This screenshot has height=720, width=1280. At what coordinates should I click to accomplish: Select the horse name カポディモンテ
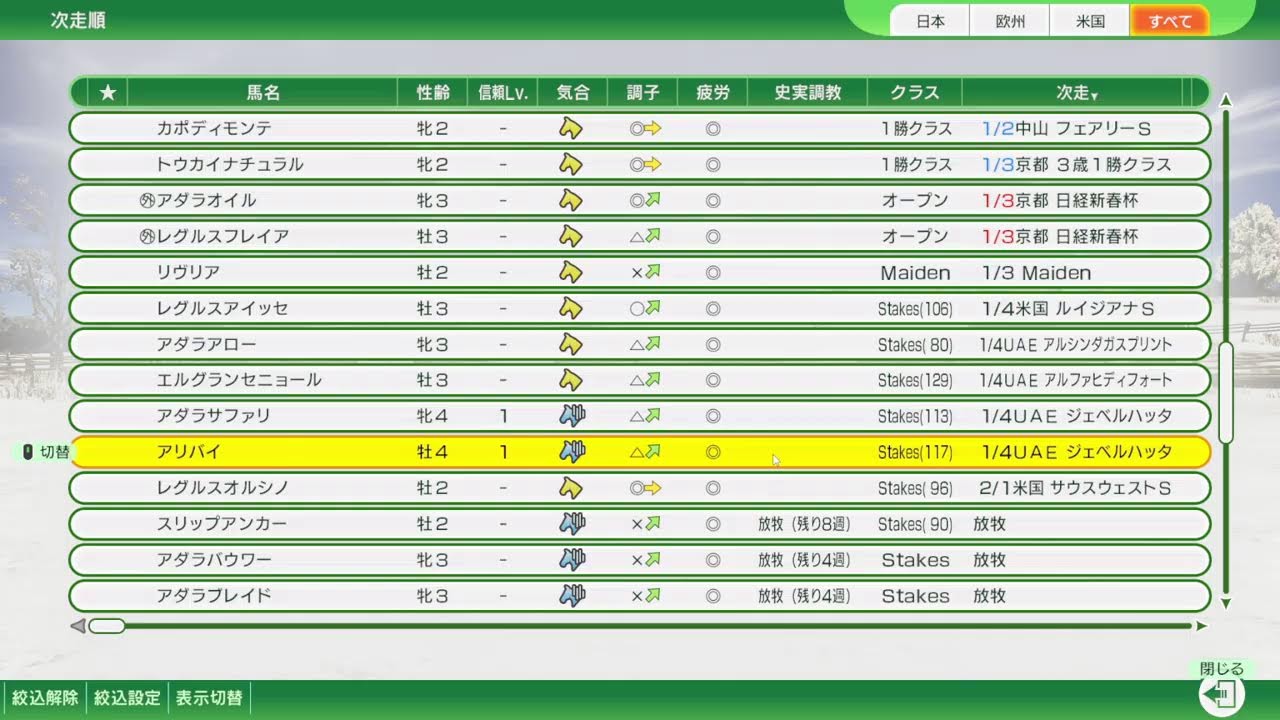tap(214, 128)
